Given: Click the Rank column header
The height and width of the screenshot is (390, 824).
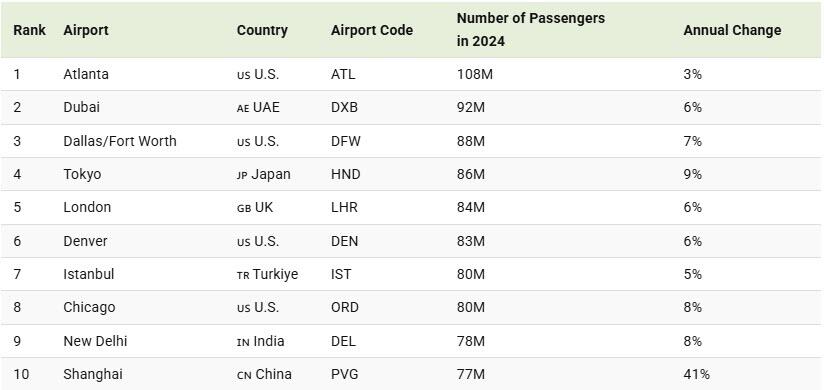Looking at the screenshot, I should coord(29,30).
